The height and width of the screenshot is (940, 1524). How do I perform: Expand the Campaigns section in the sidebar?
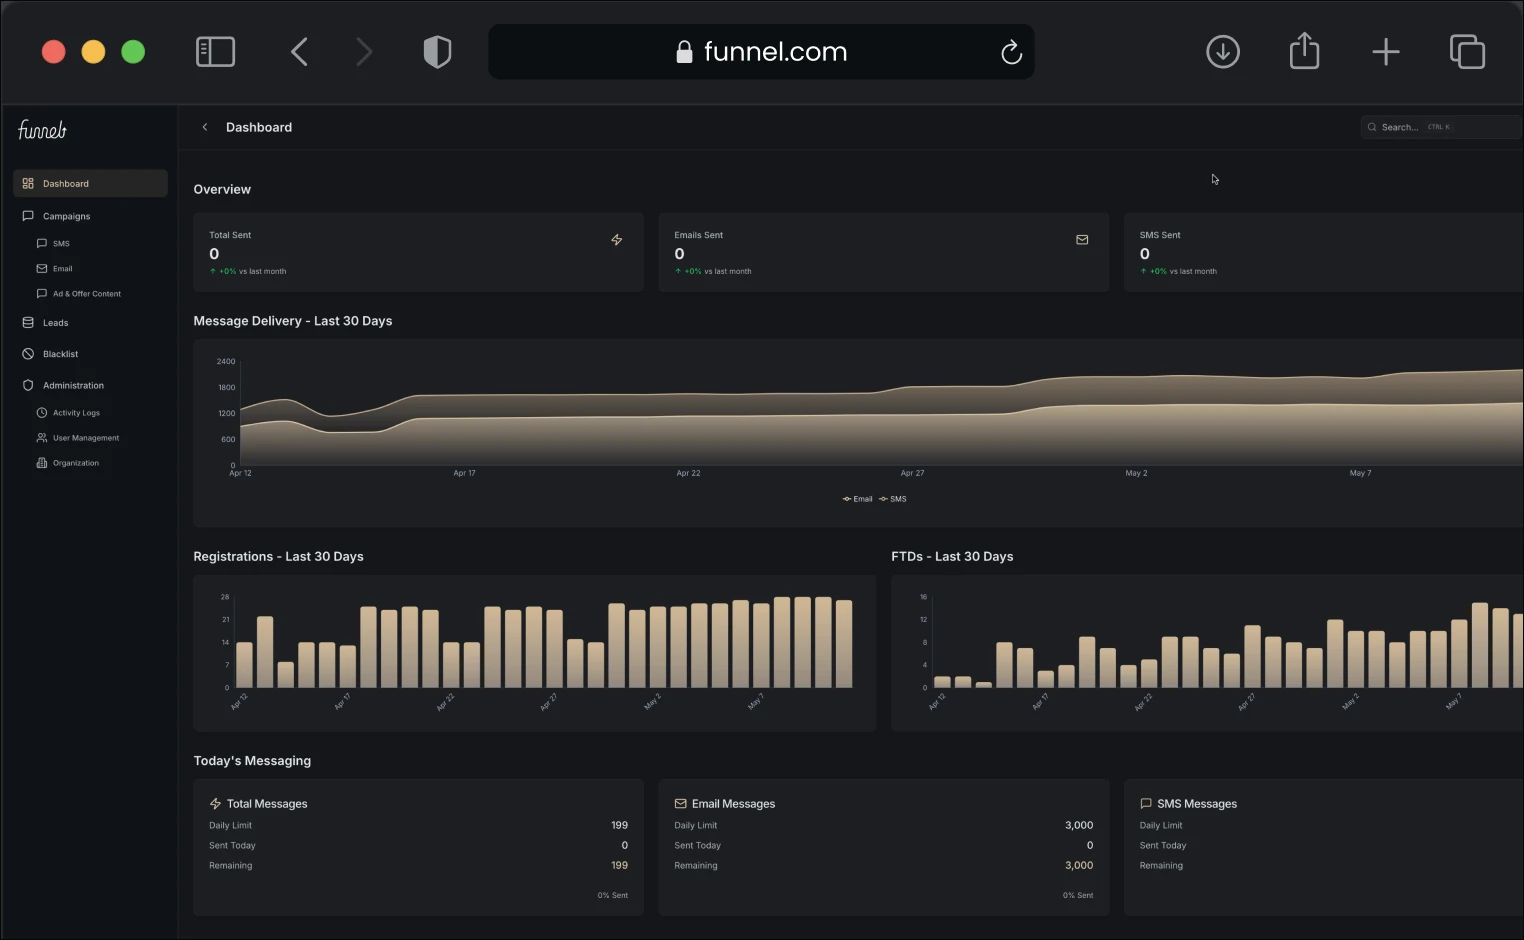66,216
